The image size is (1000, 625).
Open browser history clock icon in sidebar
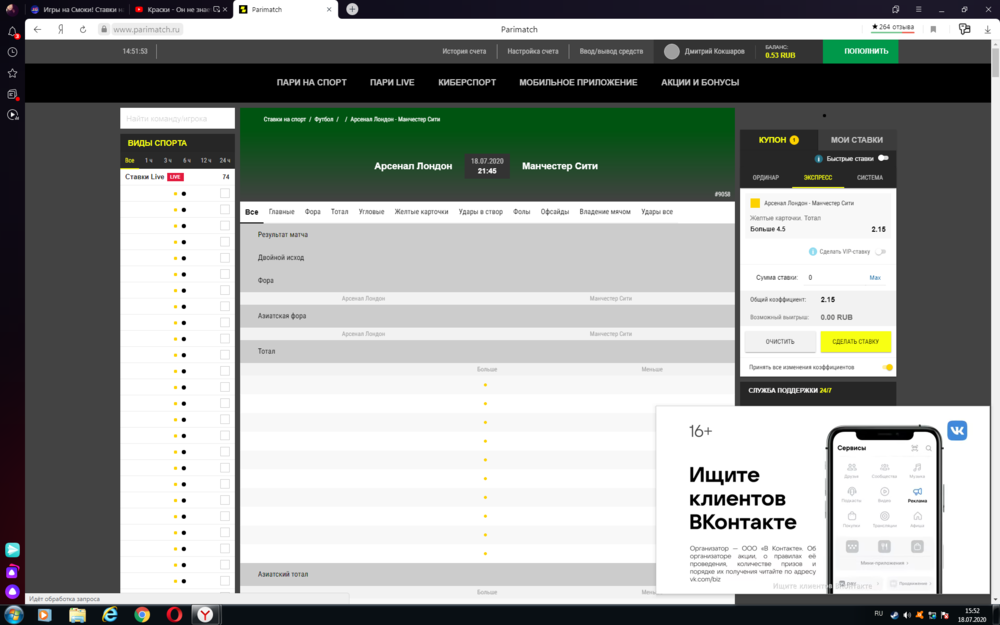pyautogui.click(x=12, y=52)
